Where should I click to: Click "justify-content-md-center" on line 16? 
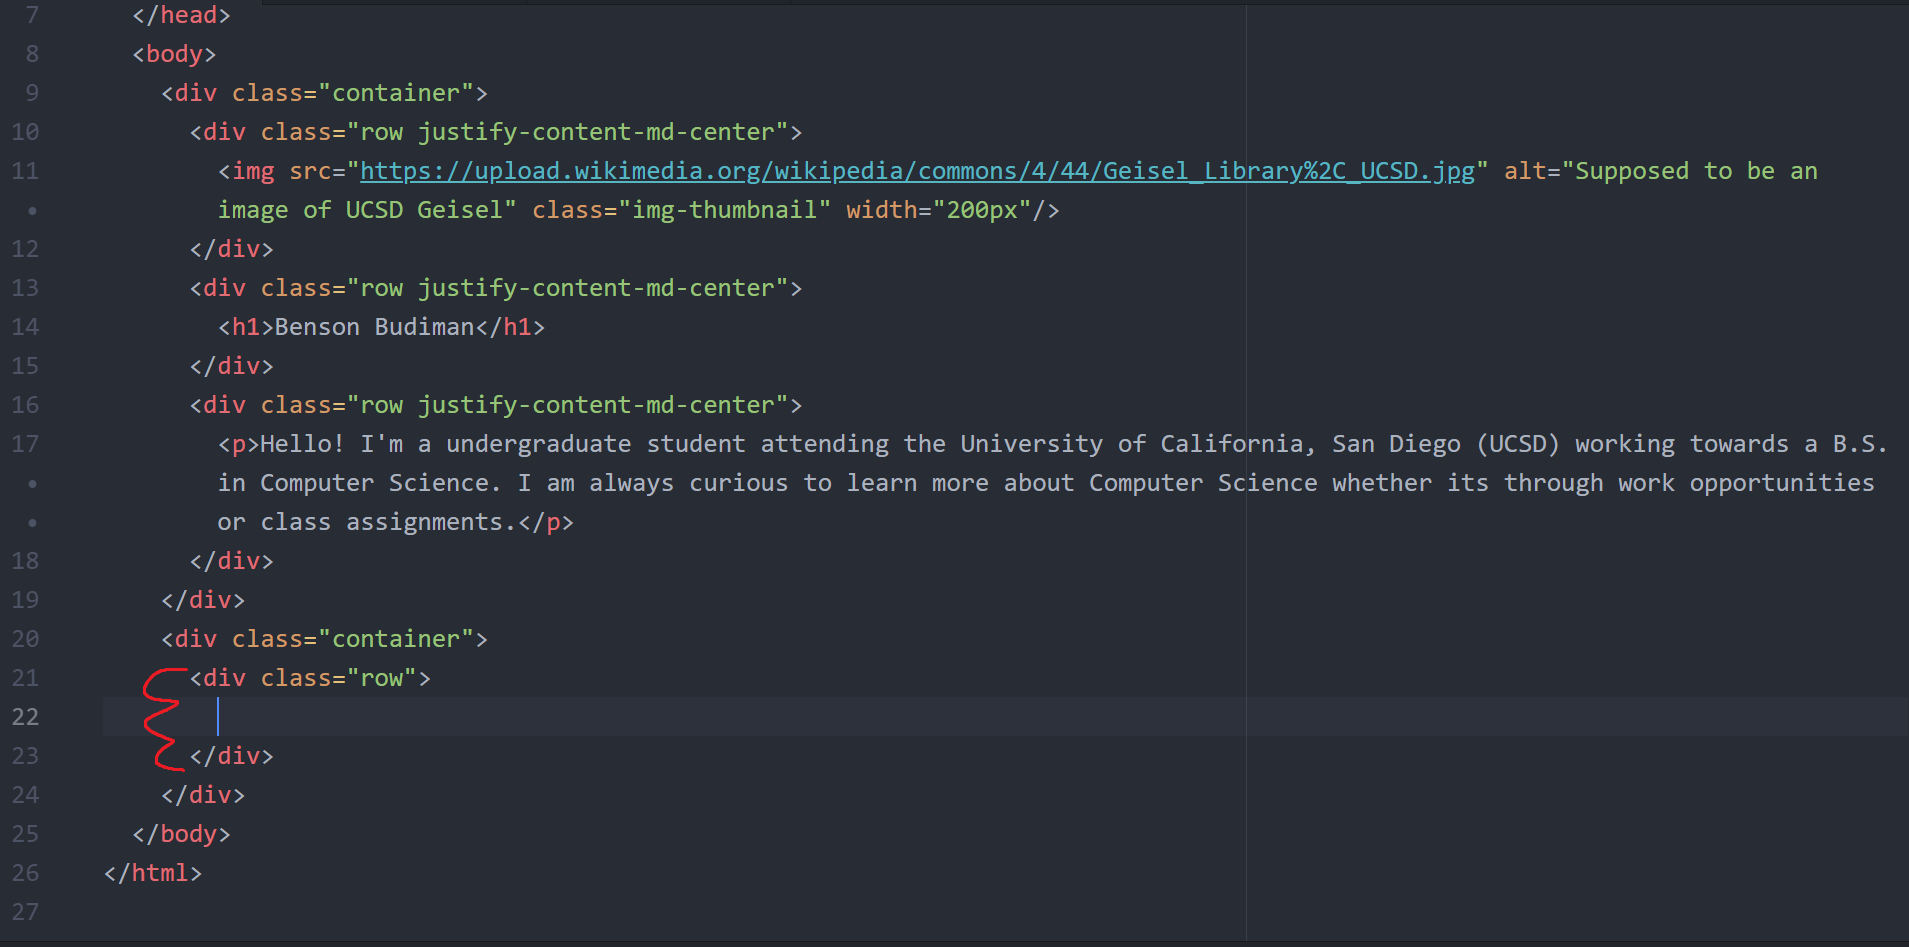pos(596,405)
